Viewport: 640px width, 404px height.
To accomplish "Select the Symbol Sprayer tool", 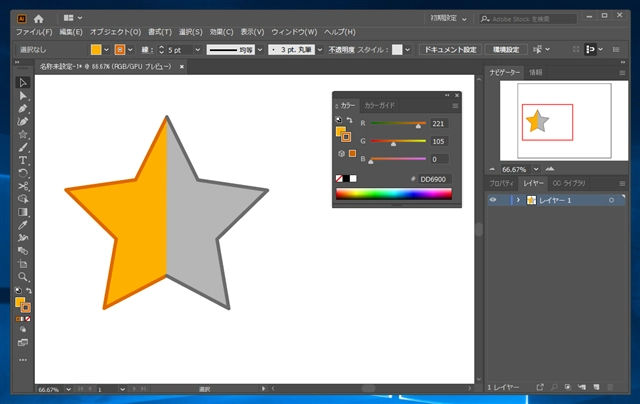I will point(23,238).
